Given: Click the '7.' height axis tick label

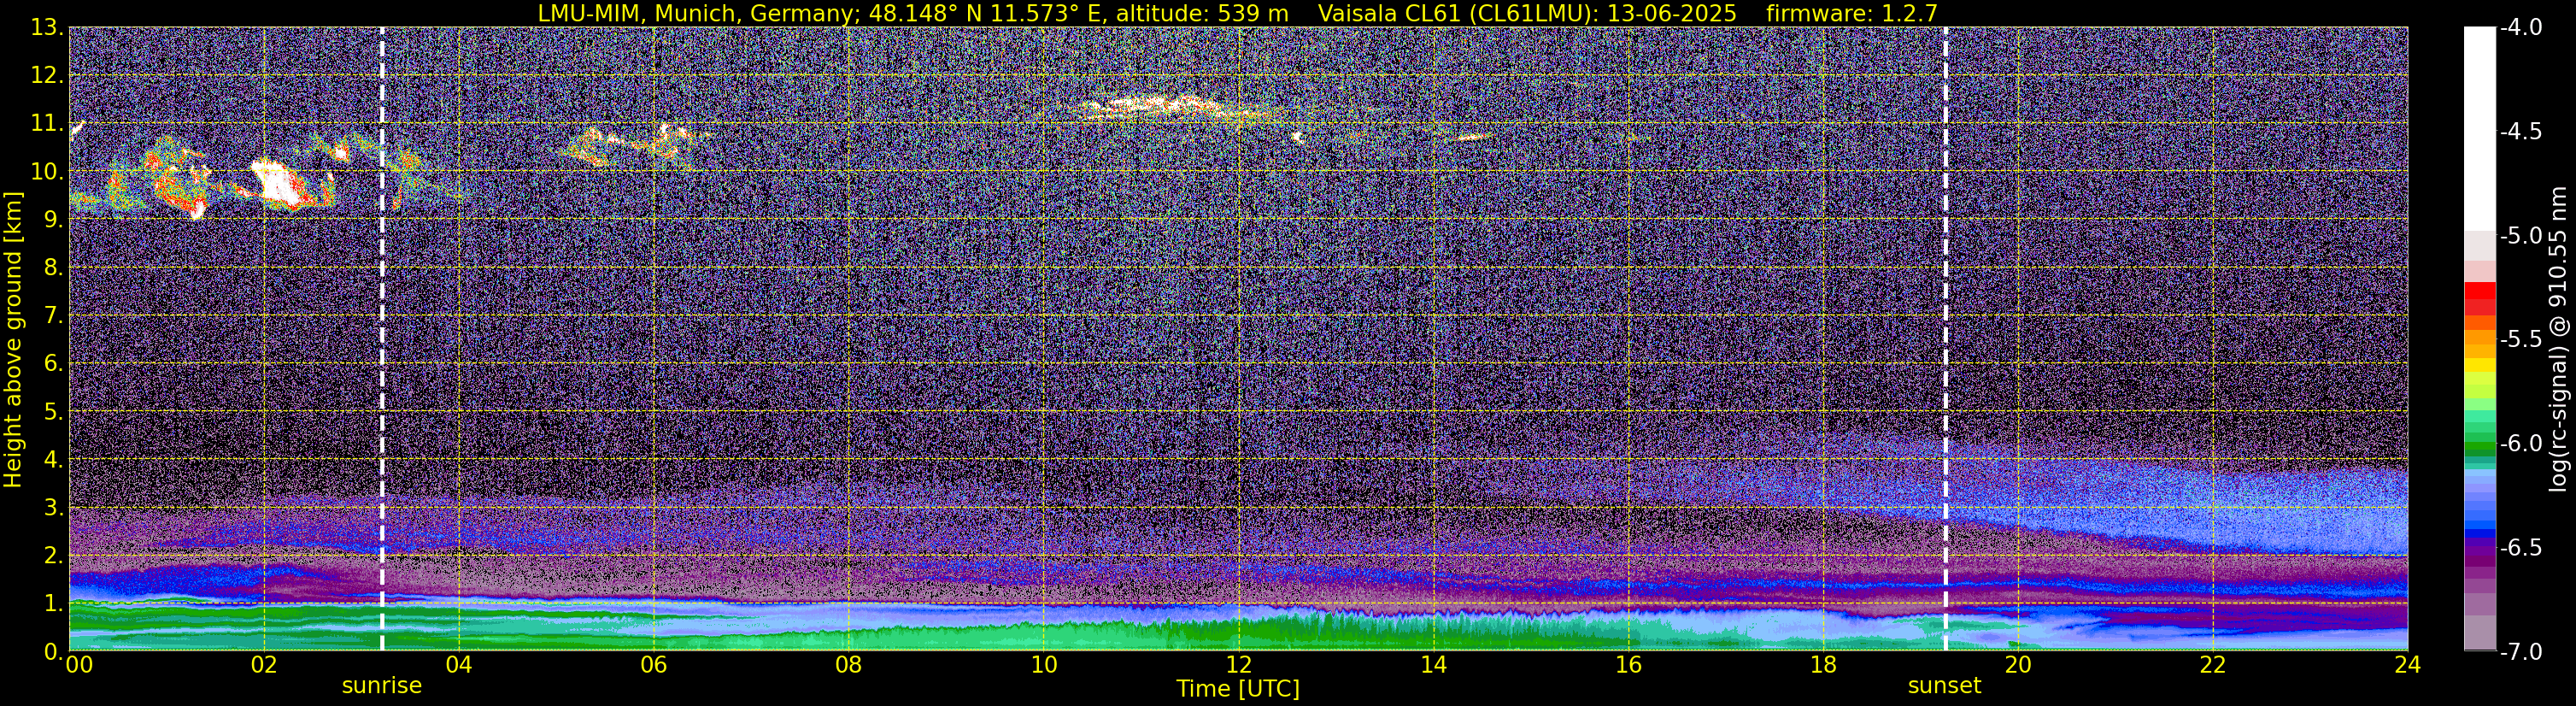Looking at the screenshot, I should (x=53, y=316).
